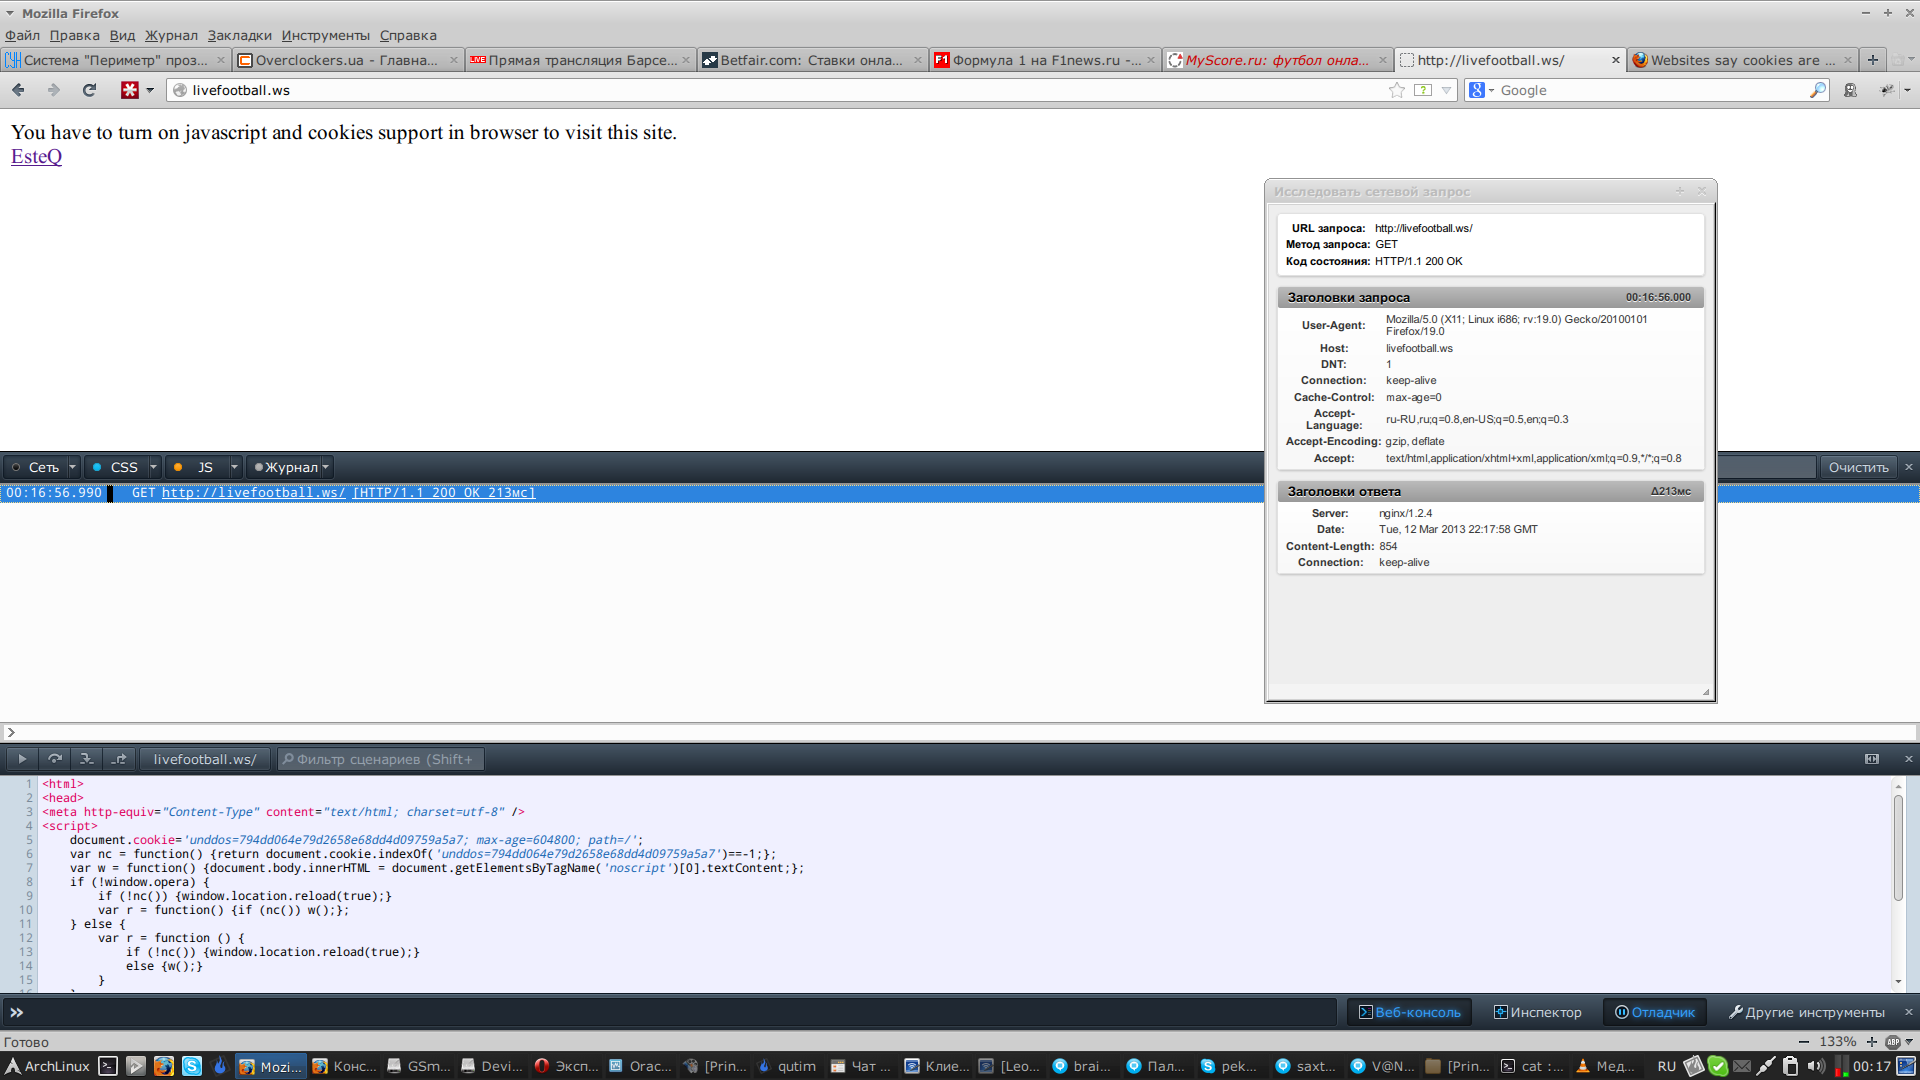
Task: Open a new tab with the plus button
Action: tap(1873, 60)
